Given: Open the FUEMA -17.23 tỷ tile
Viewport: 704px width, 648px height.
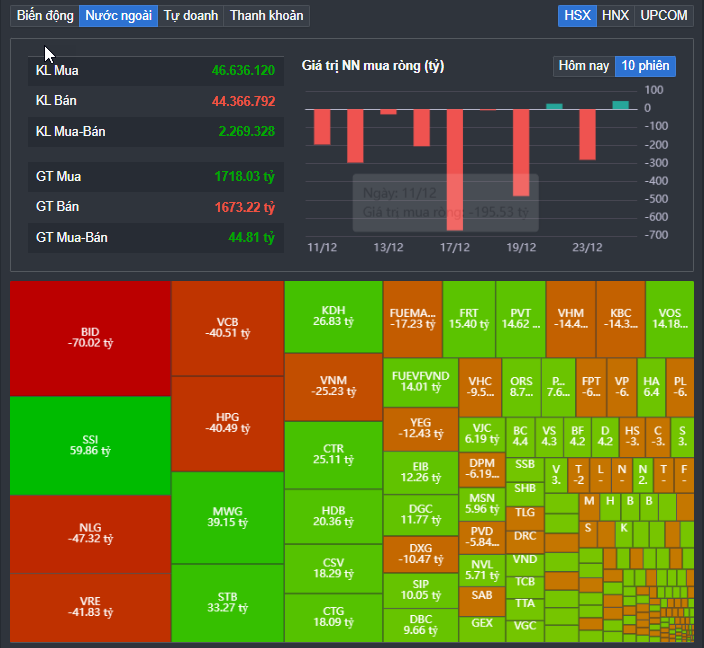Looking at the screenshot, I should pyautogui.click(x=413, y=319).
